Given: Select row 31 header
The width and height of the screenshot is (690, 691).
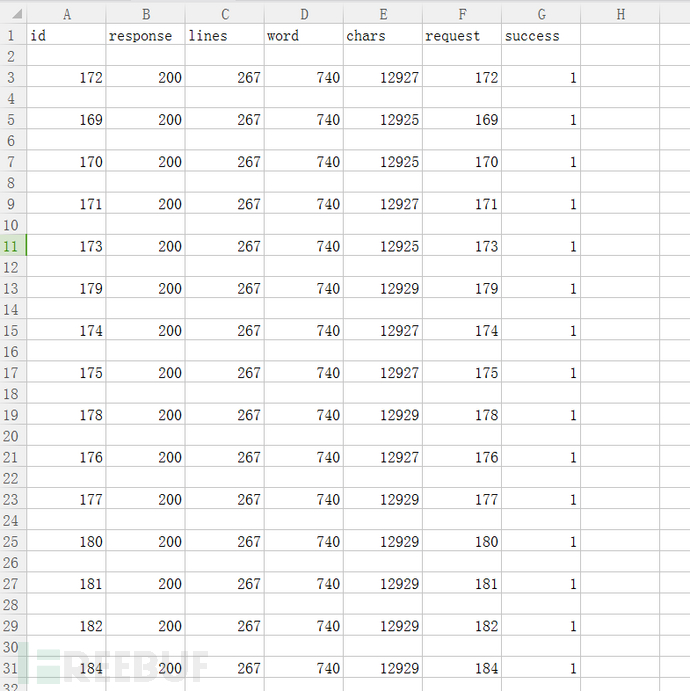Looking at the screenshot, I should pyautogui.click(x=13, y=668).
